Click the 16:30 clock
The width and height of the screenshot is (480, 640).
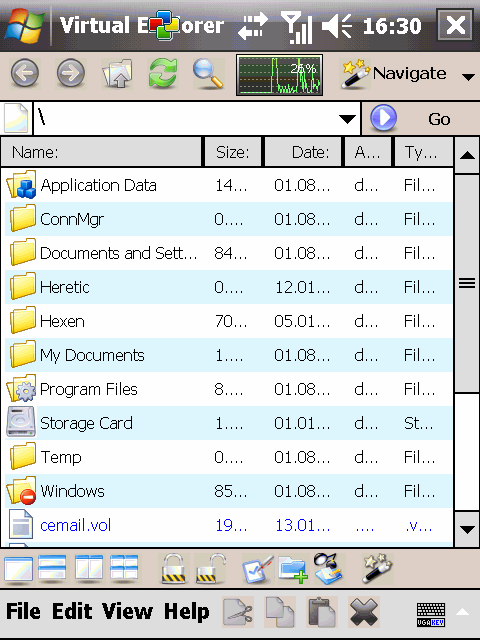point(392,26)
